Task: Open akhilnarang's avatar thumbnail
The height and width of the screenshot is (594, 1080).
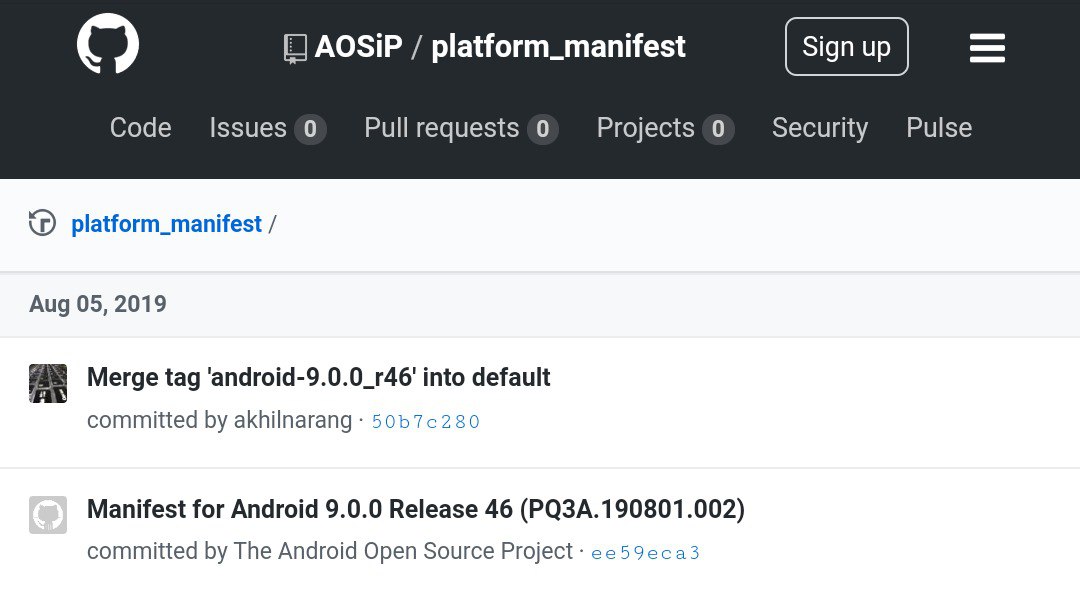Action: click(48, 383)
